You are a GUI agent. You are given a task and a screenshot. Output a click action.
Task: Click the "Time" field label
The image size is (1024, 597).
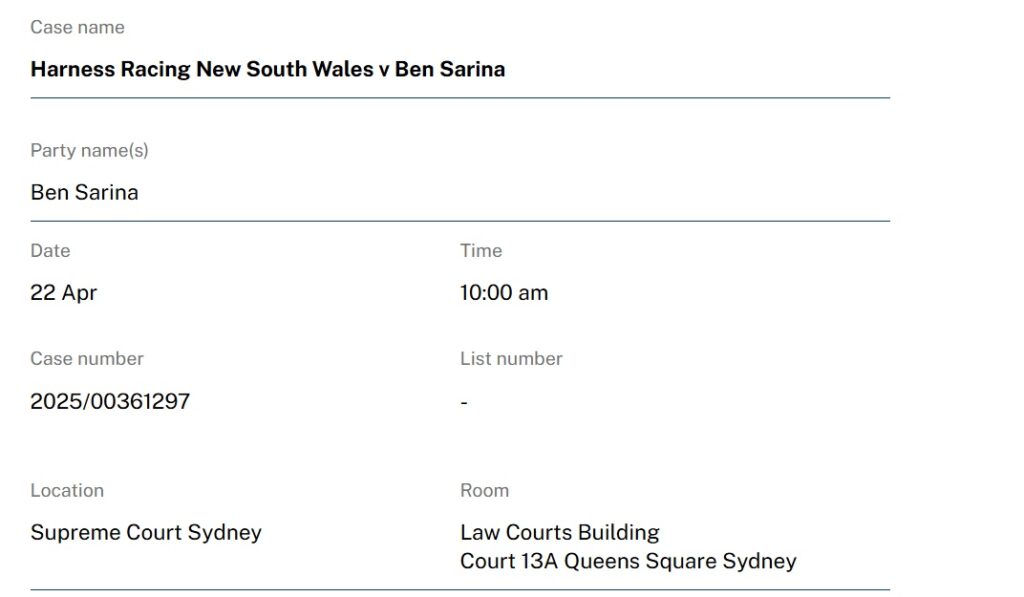[x=481, y=250]
